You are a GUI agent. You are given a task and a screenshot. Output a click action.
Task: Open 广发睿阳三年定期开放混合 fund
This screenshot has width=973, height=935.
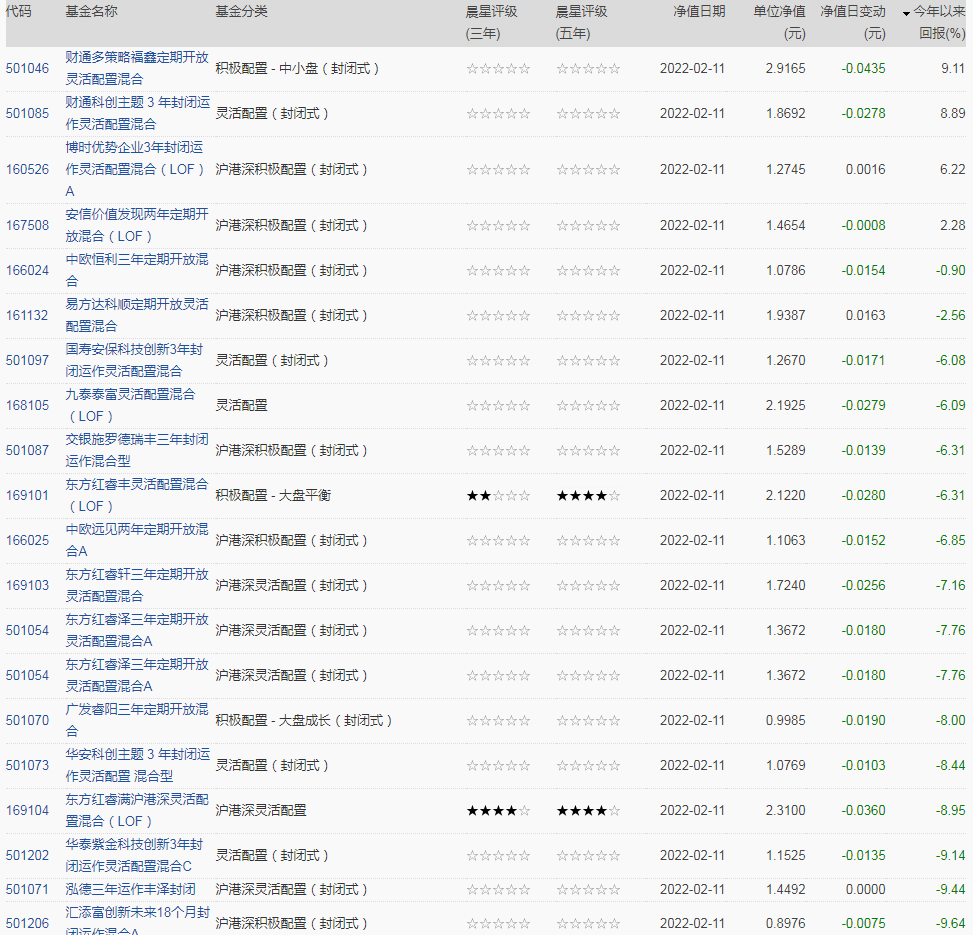coord(137,720)
